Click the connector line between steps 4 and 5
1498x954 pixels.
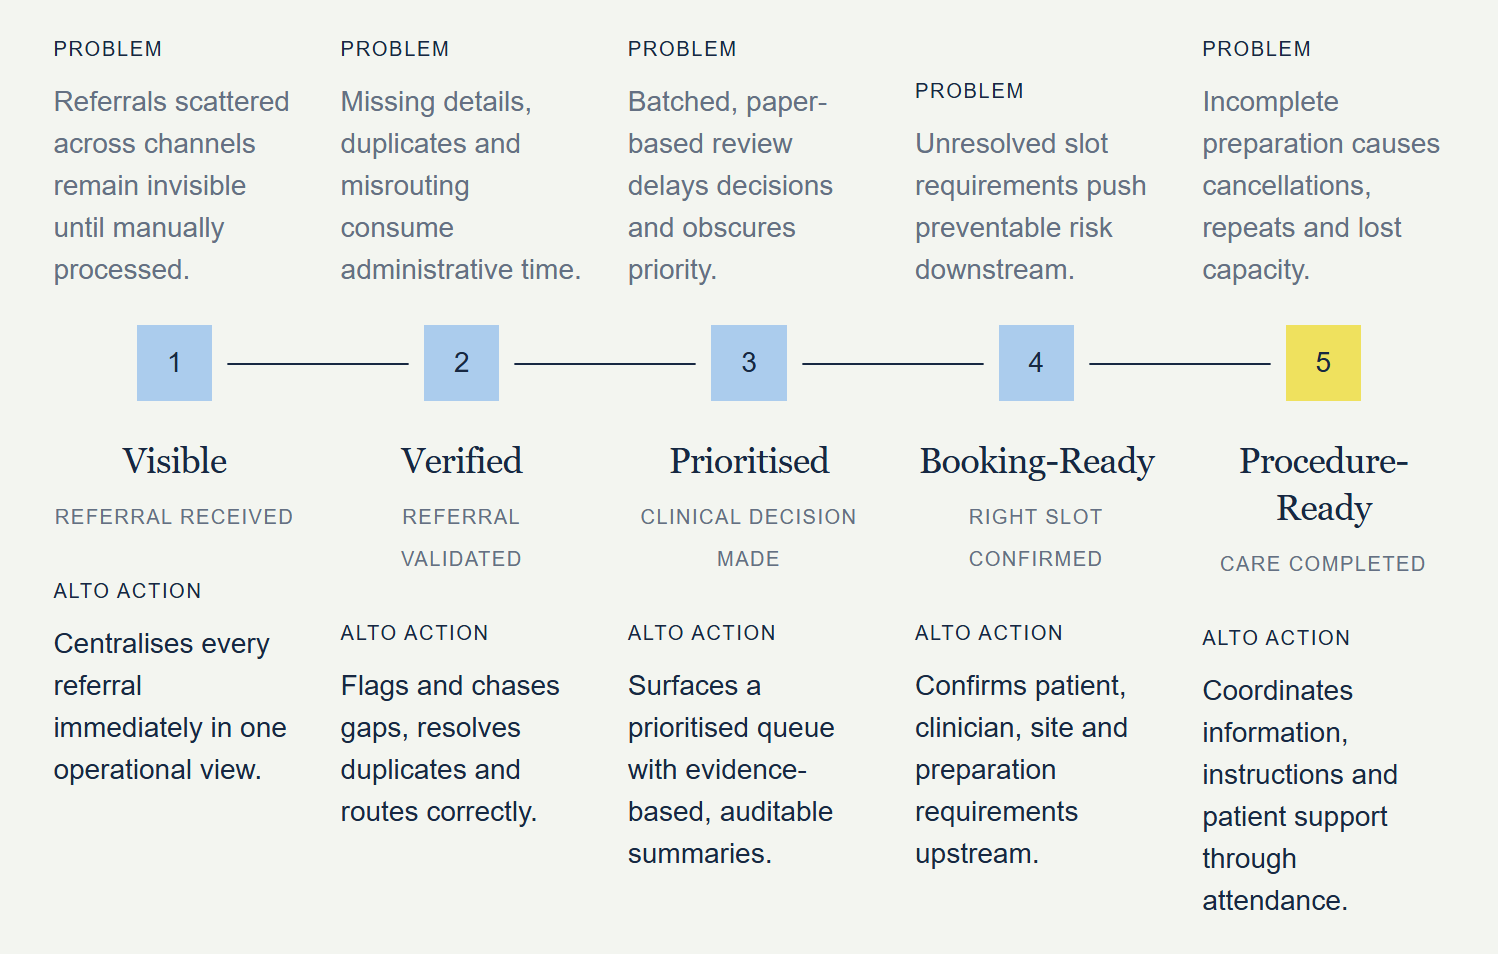pos(1180,364)
